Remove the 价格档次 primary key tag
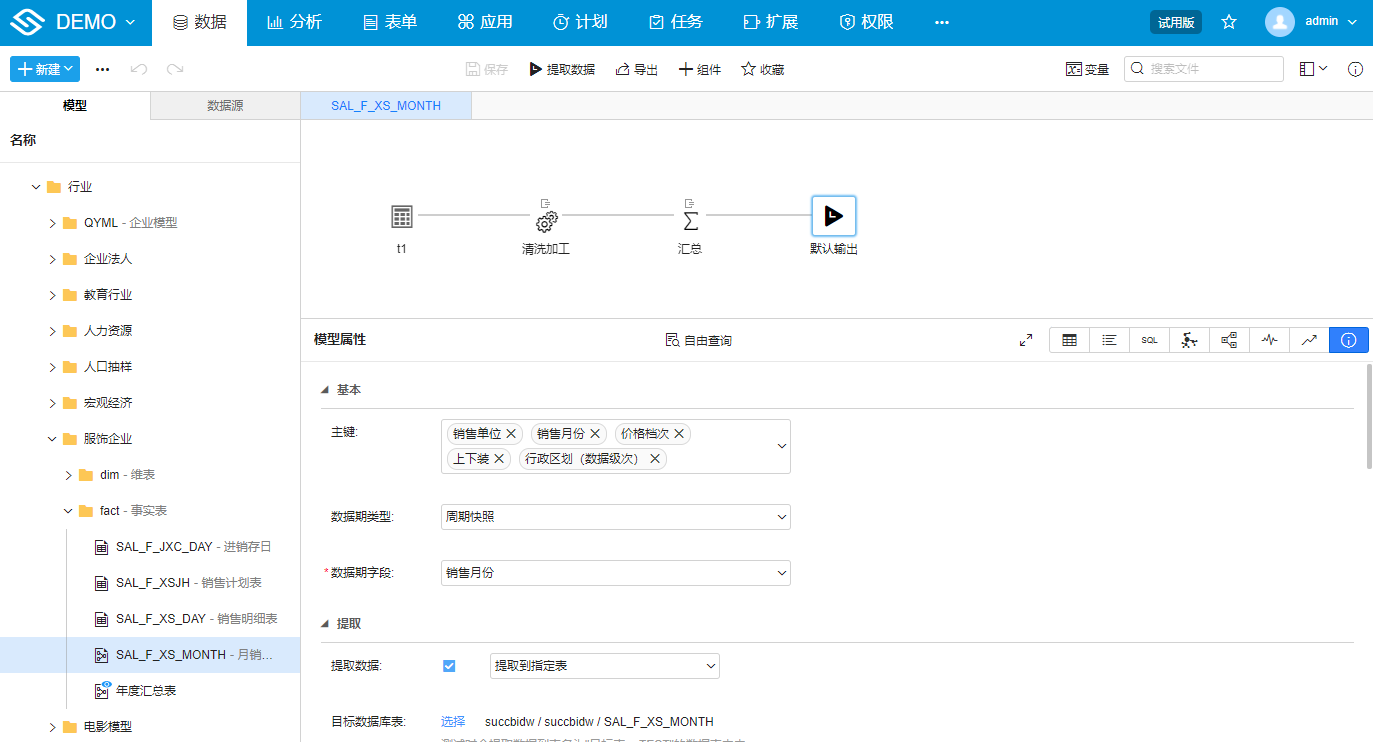Image resolution: width=1373 pixels, height=742 pixels. coord(679,433)
